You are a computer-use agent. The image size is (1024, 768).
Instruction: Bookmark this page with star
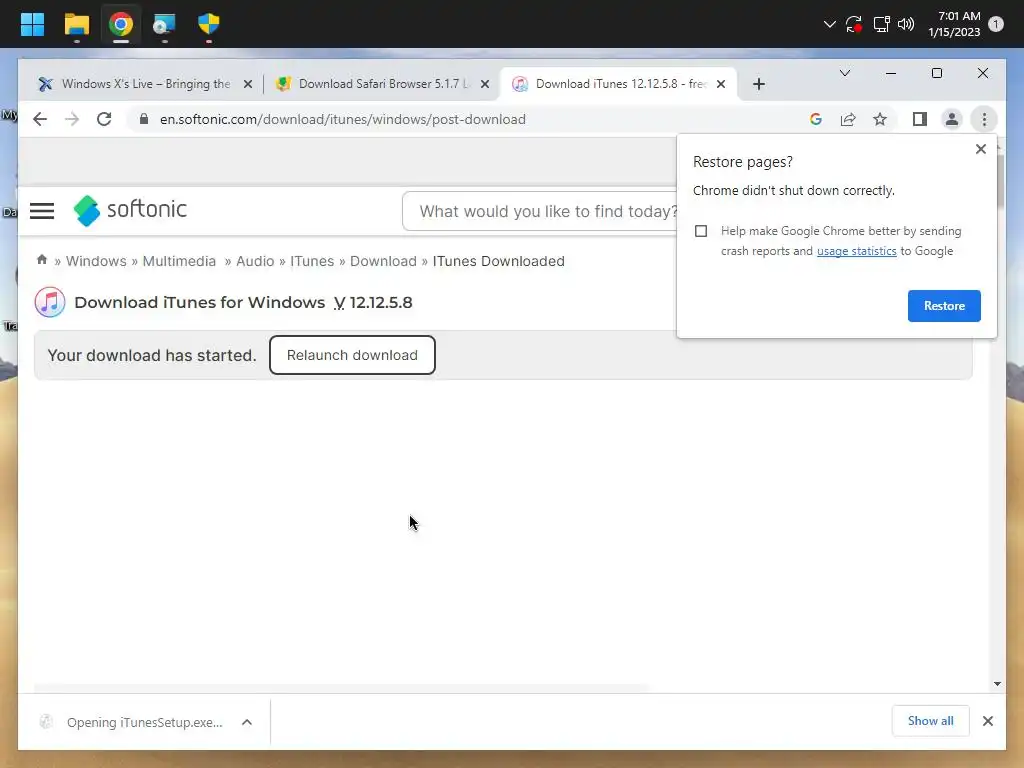point(880,119)
